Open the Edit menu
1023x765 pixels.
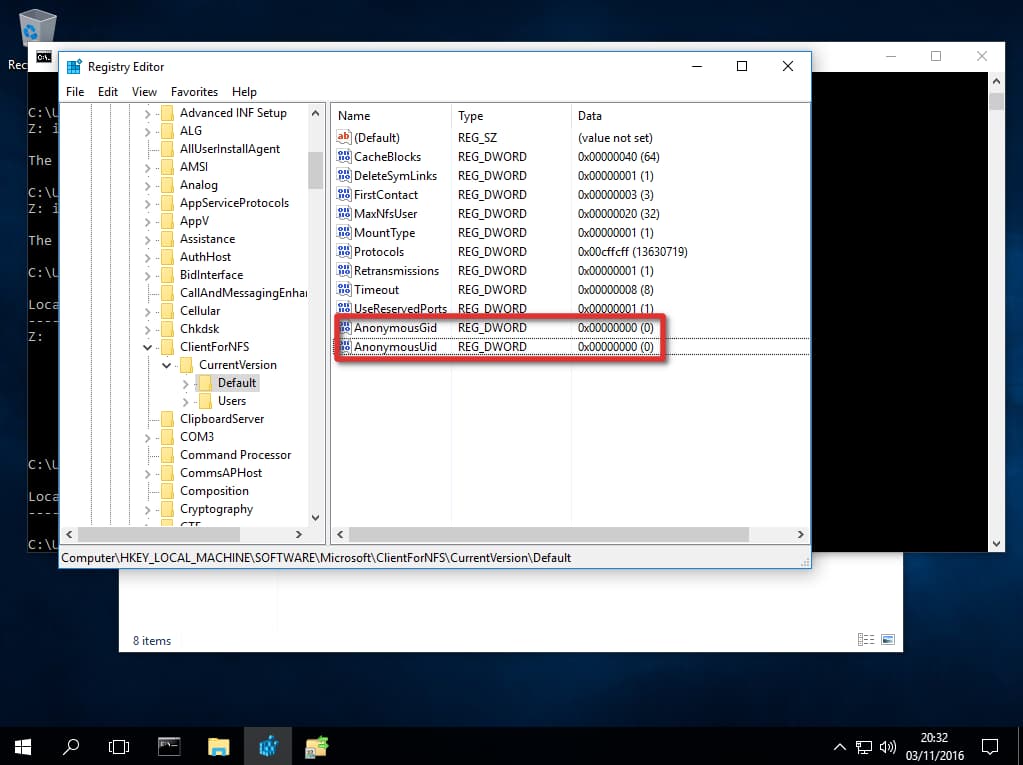tap(107, 91)
